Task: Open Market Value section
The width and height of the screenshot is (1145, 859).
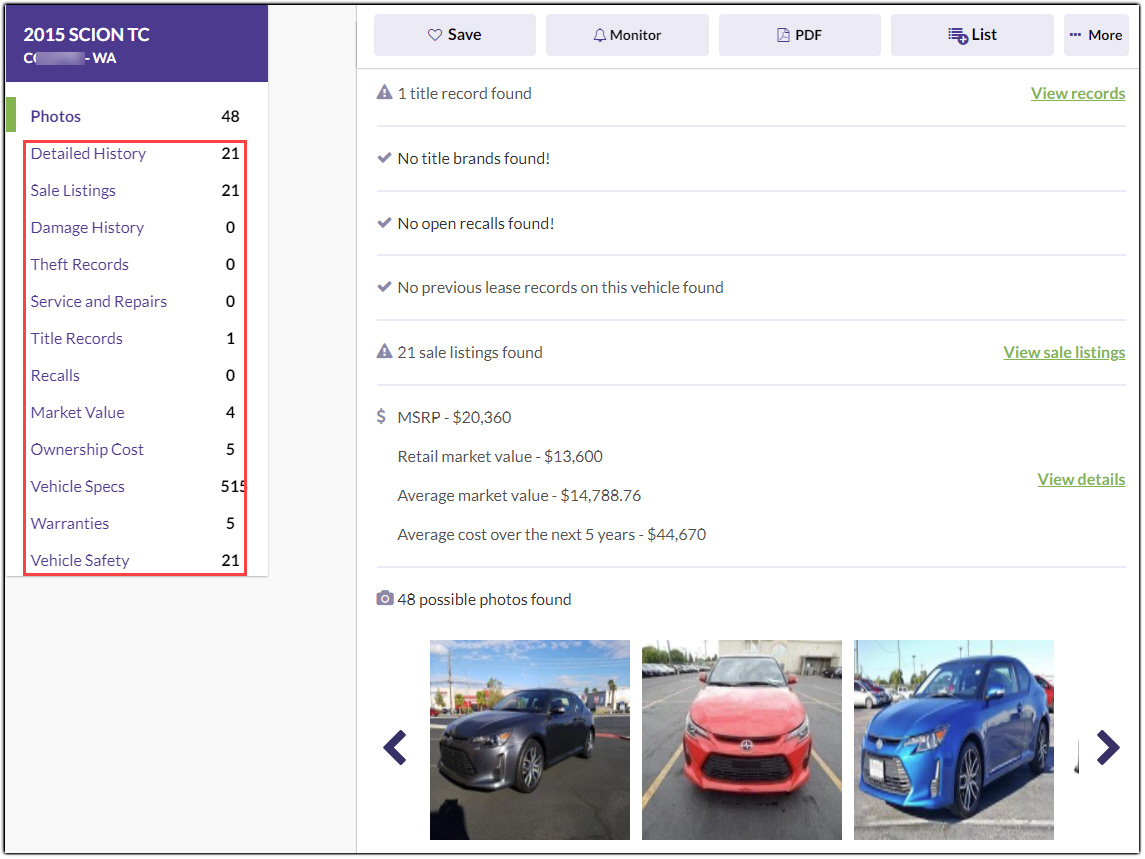Action: pyautogui.click(x=77, y=413)
